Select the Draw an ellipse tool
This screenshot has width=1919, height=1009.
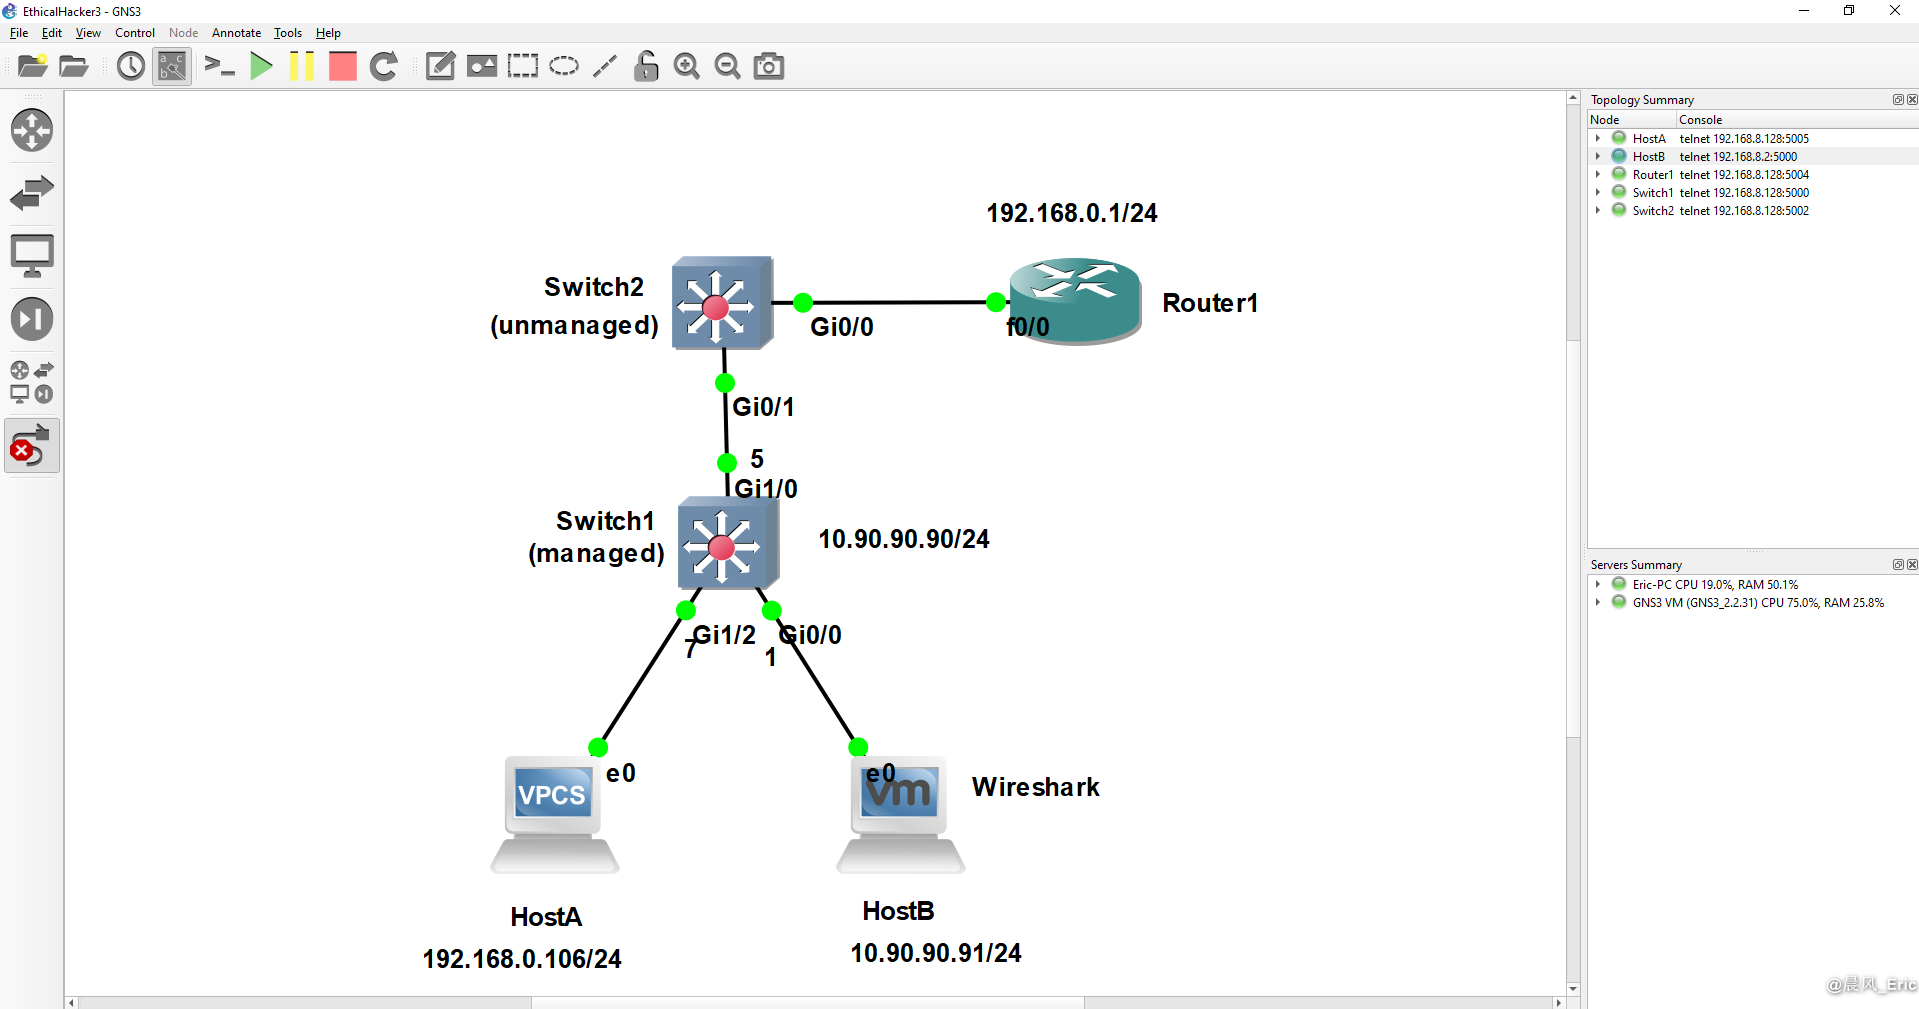point(564,66)
